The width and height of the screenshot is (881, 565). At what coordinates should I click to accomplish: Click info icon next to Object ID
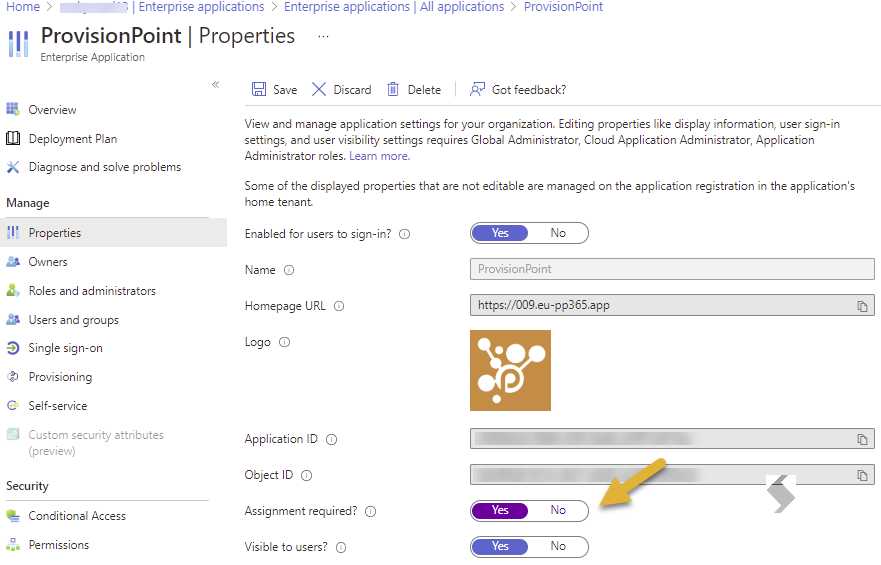306,475
